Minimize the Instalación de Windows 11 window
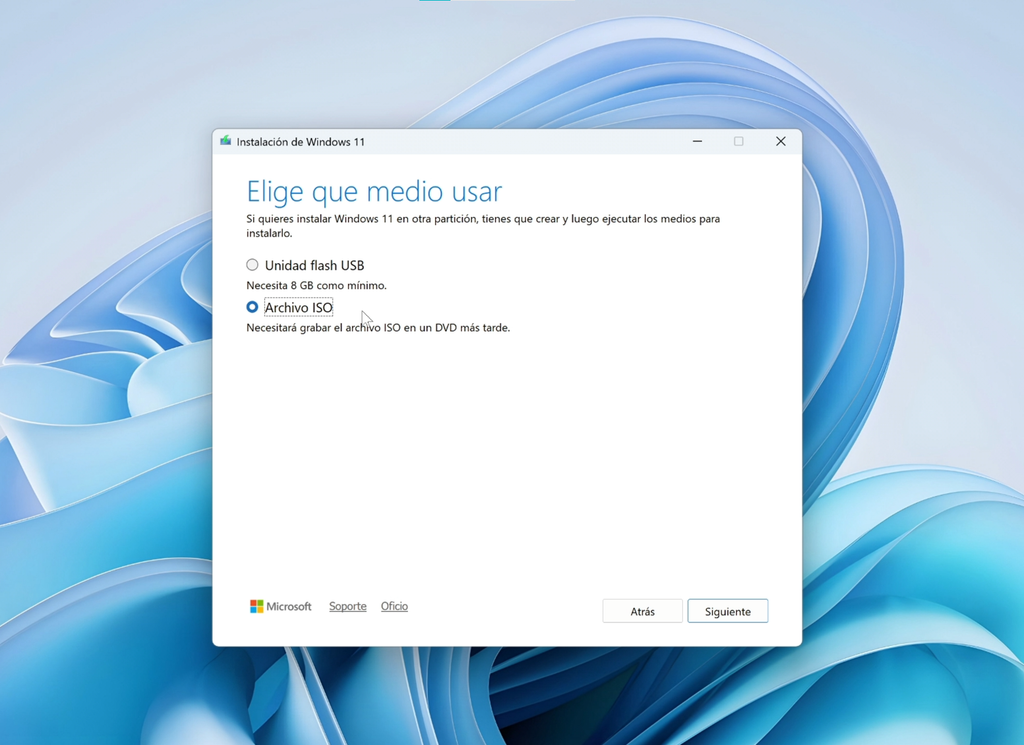Viewport: 1024px width, 745px height. [697, 141]
